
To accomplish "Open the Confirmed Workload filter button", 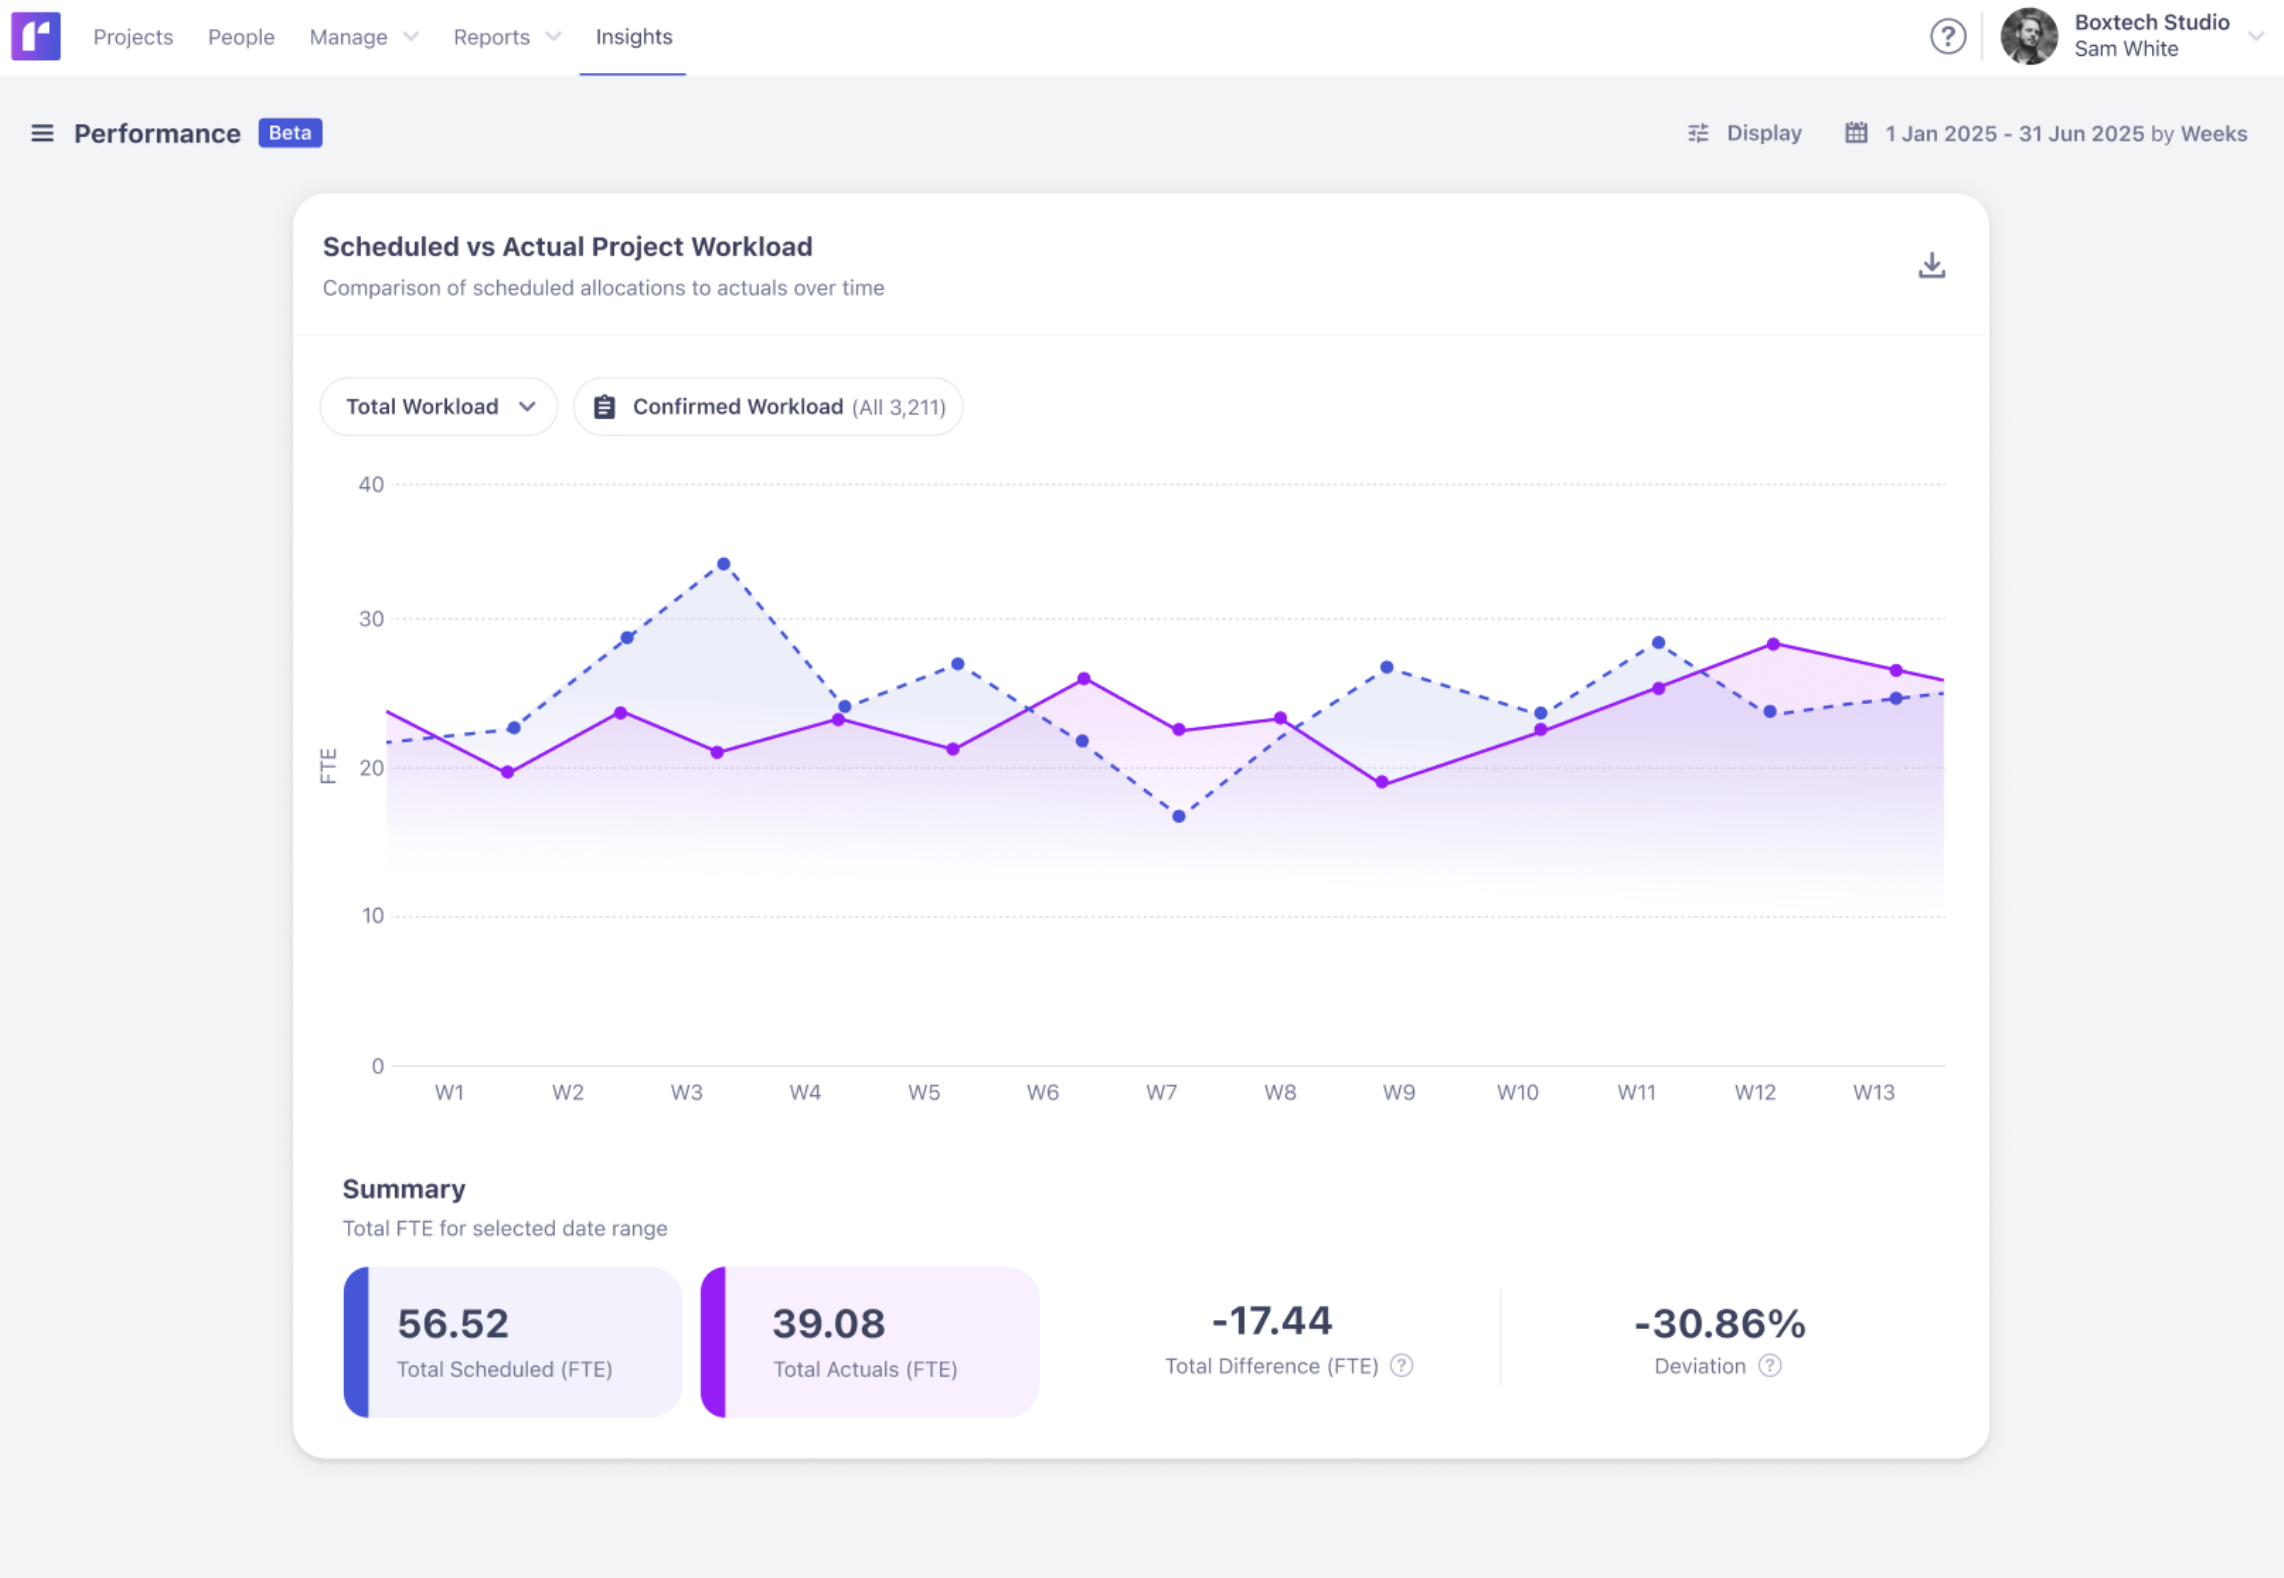I will pyautogui.click(x=768, y=407).
